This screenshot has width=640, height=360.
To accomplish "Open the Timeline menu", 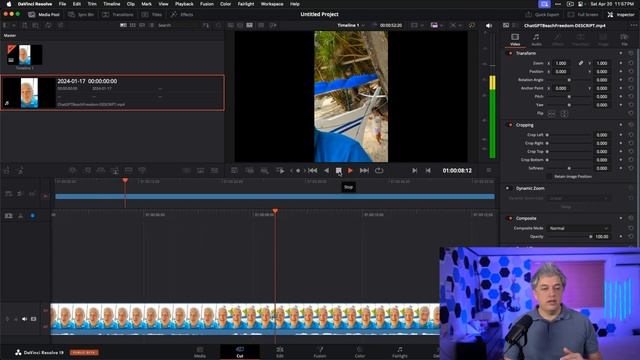I will (111, 4).
